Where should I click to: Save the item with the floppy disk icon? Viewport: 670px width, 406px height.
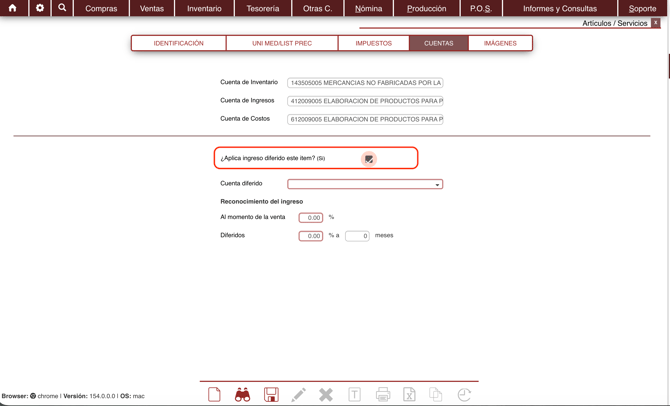click(271, 394)
